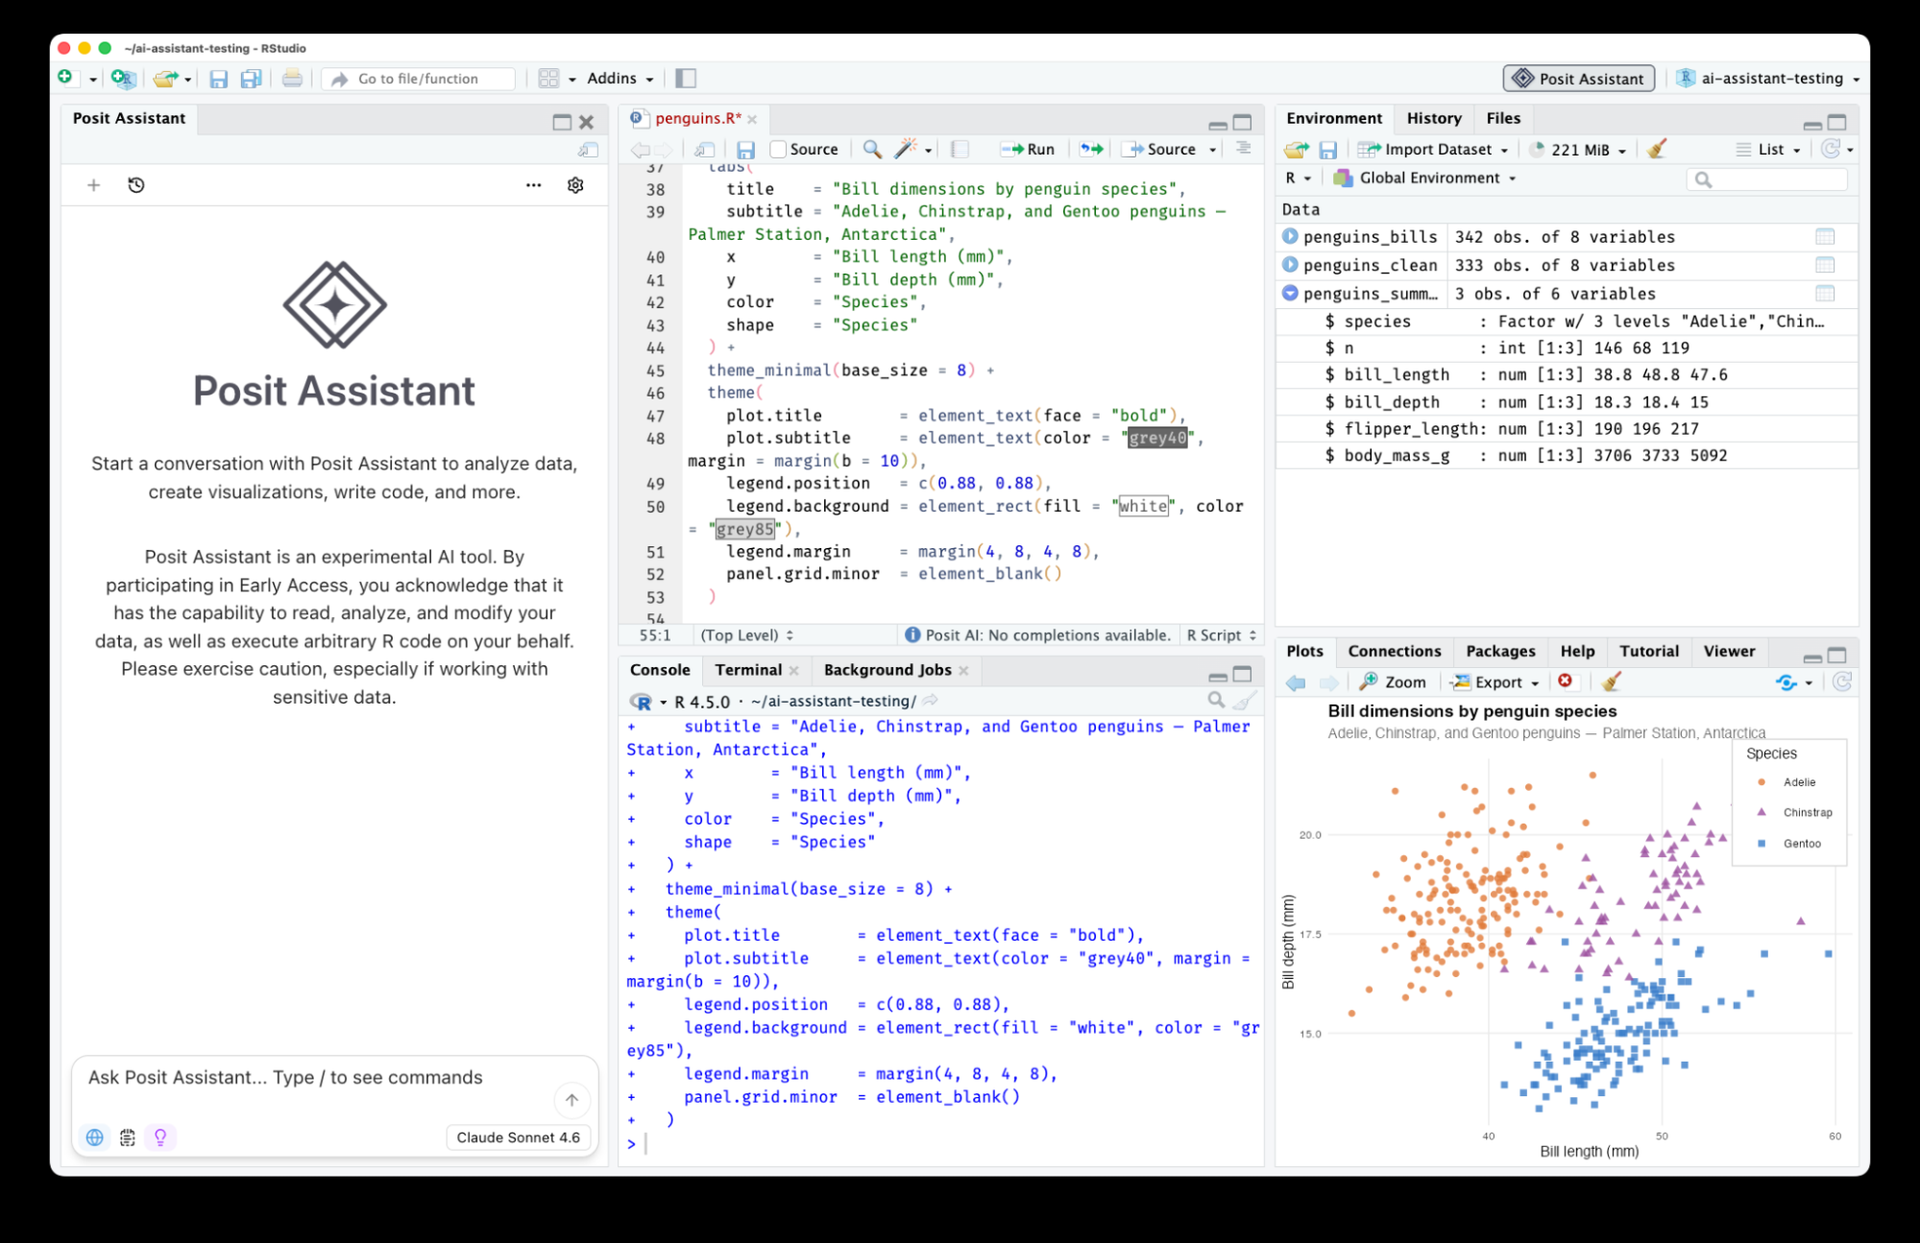The image size is (1920, 1243).
Task: Open List view dropdown in Environment
Action: coord(1768,149)
